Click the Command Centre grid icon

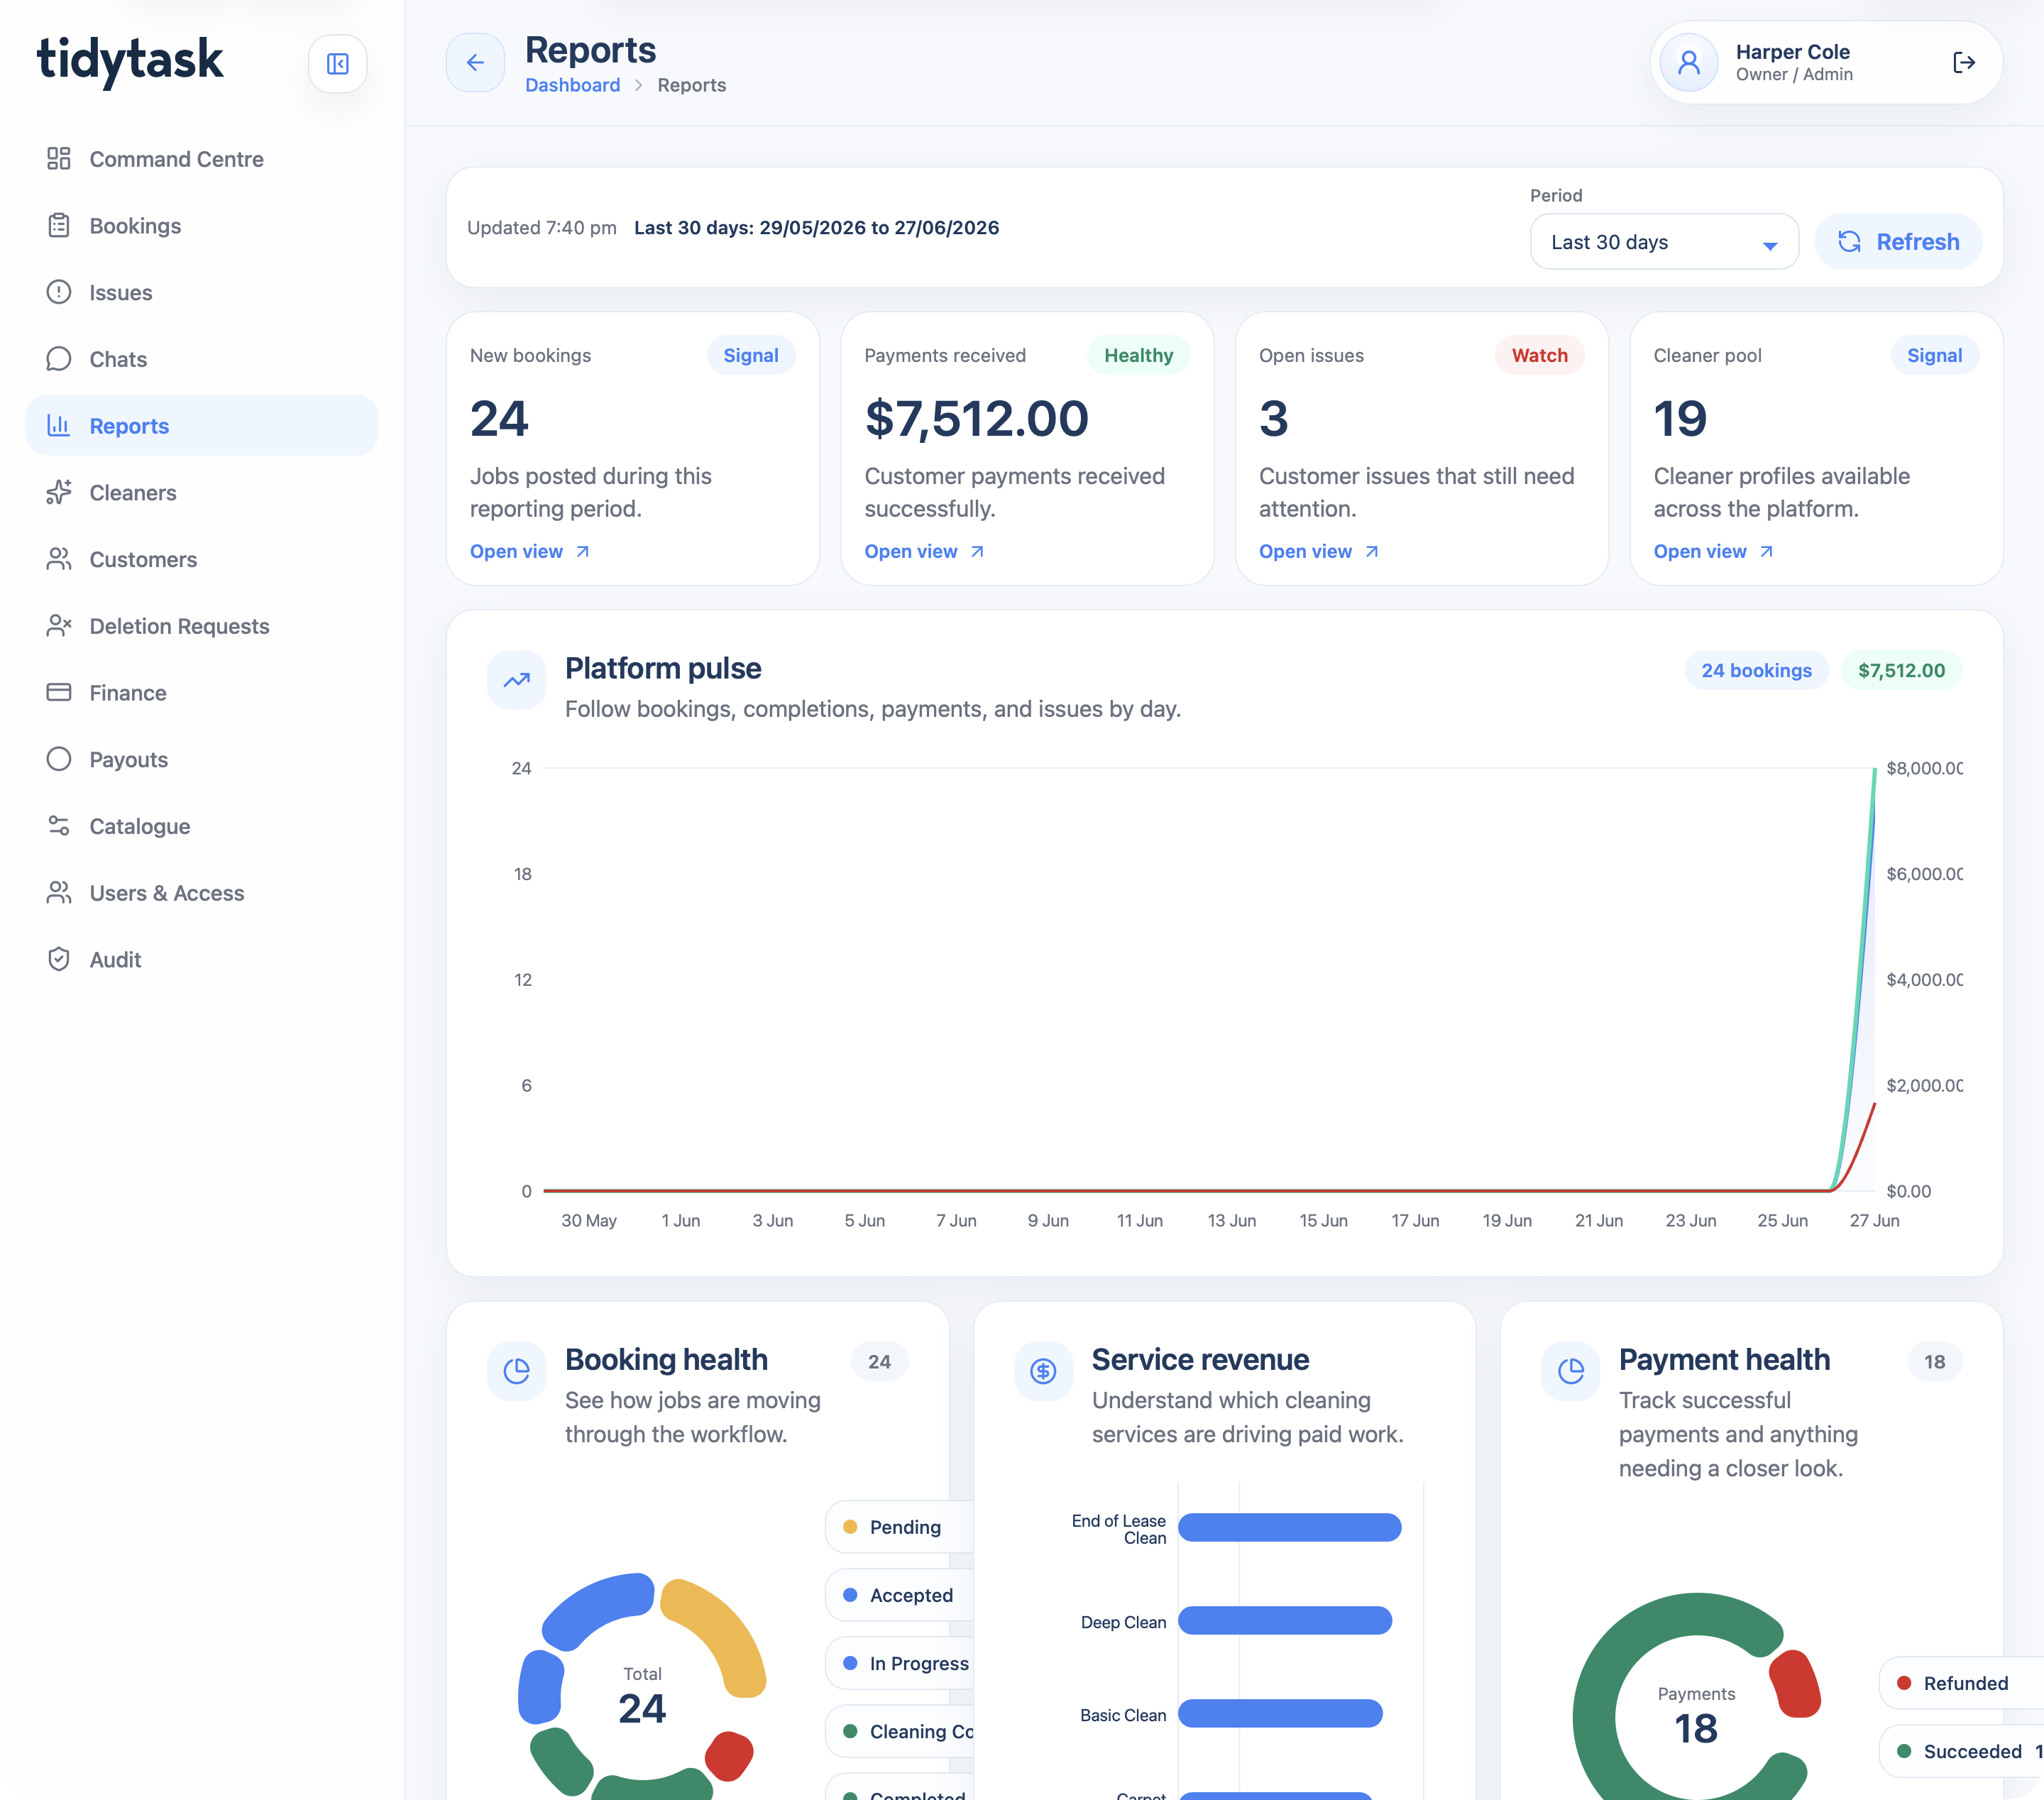(x=59, y=158)
